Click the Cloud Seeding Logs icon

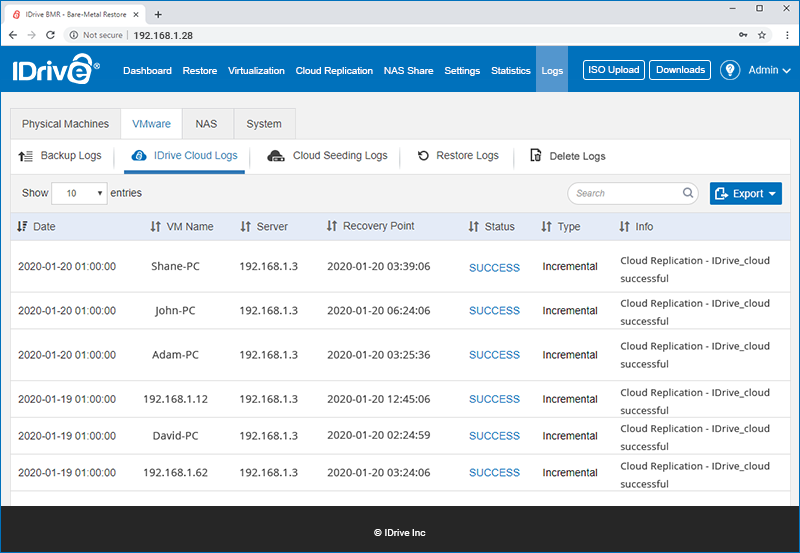click(x=276, y=156)
